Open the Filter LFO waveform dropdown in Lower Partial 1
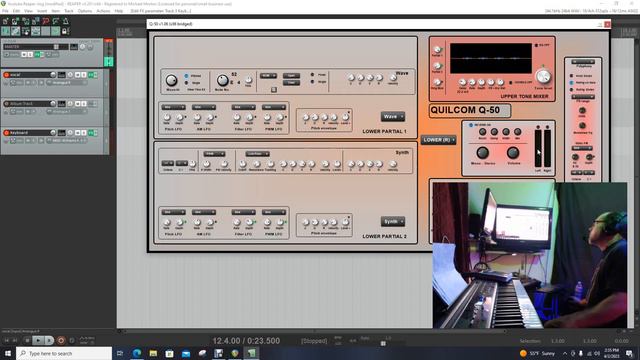Image resolution: width=640 pixels, height=360 pixels. [243, 107]
